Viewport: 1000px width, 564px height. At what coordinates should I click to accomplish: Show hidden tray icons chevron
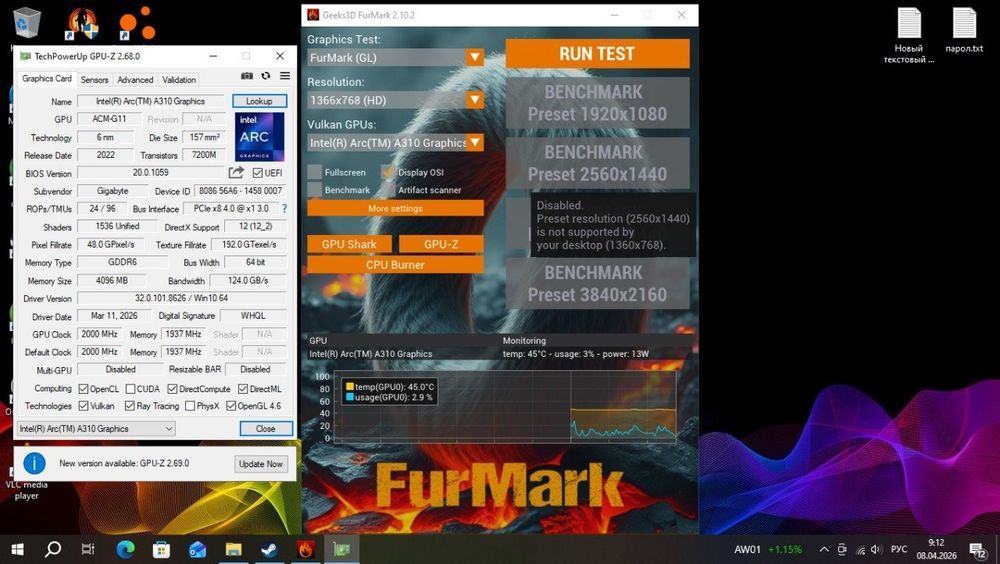coord(824,549)
